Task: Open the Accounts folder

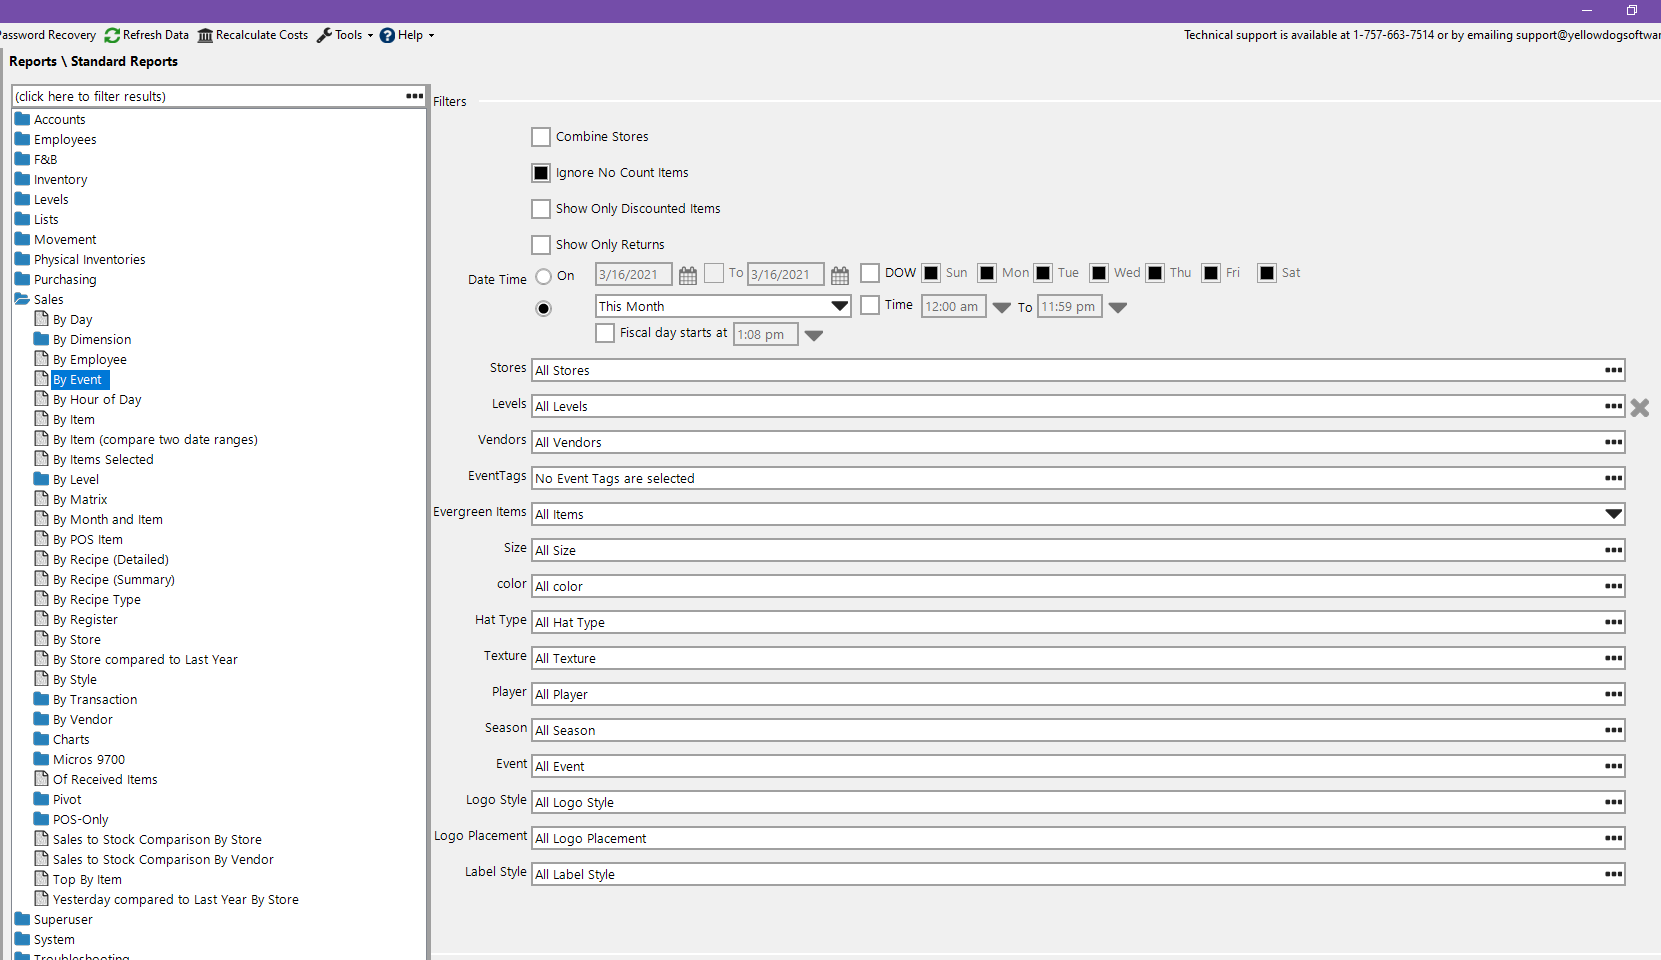Action: [x=50, y=119]
